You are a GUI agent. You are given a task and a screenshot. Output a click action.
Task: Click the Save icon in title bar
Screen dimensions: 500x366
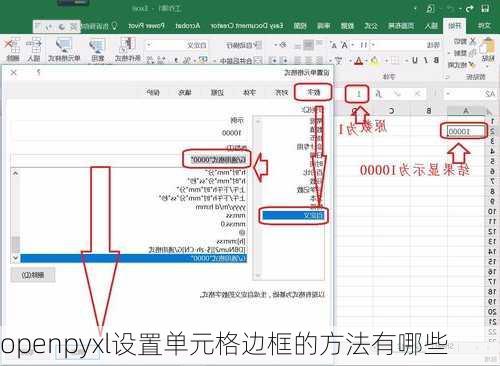[x=486, y=8]
